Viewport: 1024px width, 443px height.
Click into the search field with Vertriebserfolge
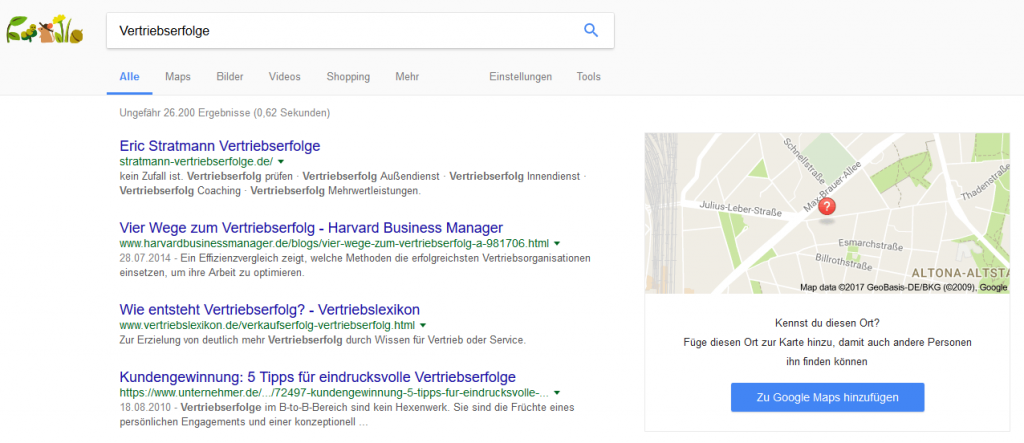click(x=340, y=30)
